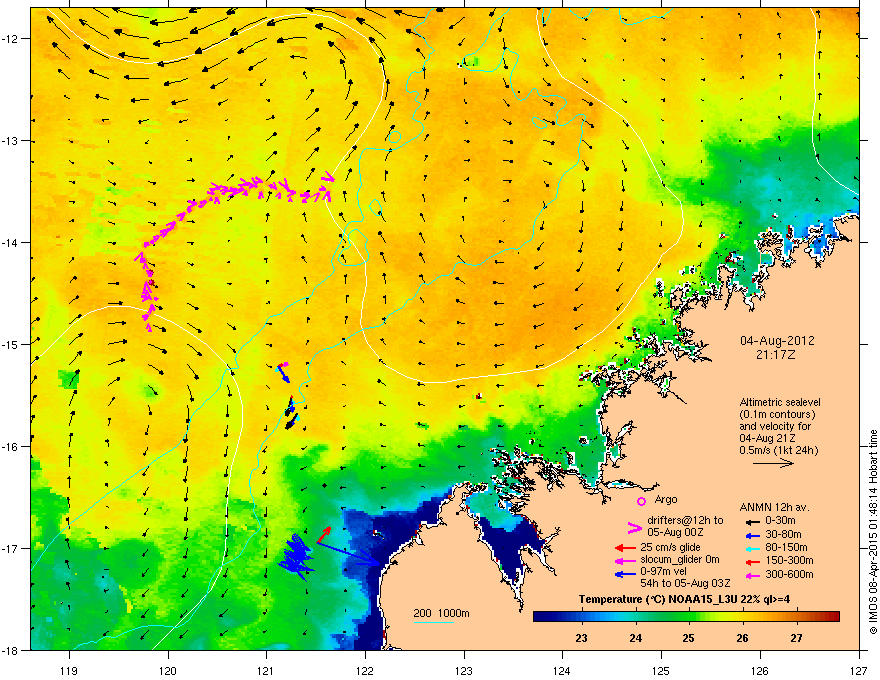Click the magenta Argo circle legend symbol
This screenshot has width=880, height=680.
tap(641, 501)
